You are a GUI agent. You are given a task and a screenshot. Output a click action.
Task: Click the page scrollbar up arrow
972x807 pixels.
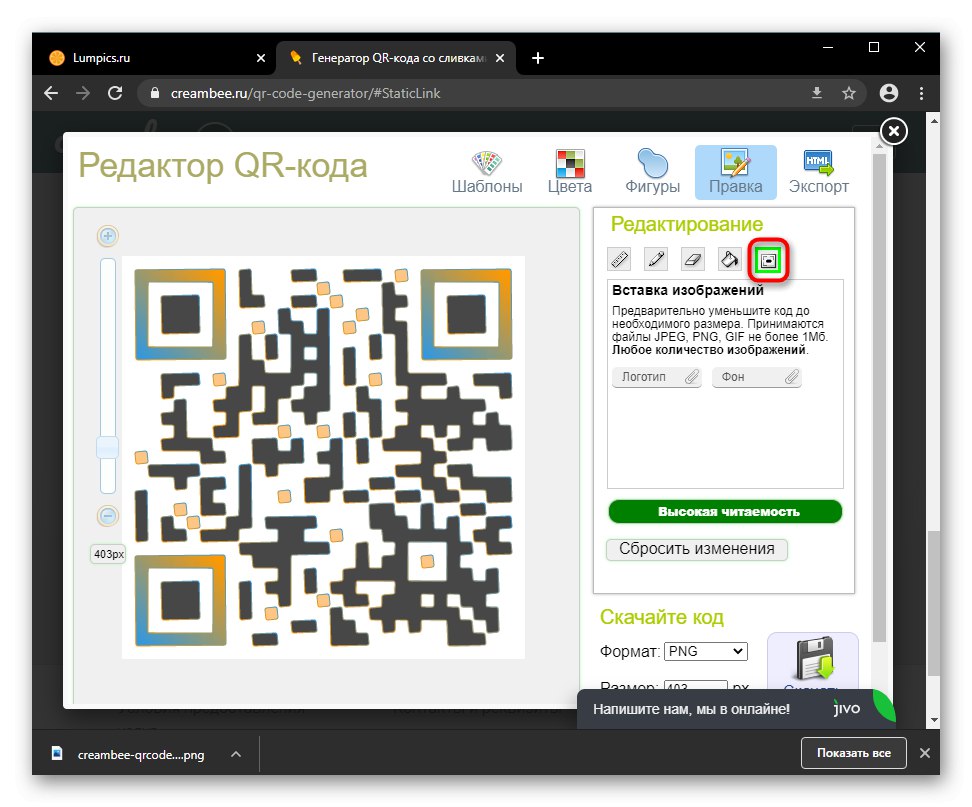click(x=934, y=120)
